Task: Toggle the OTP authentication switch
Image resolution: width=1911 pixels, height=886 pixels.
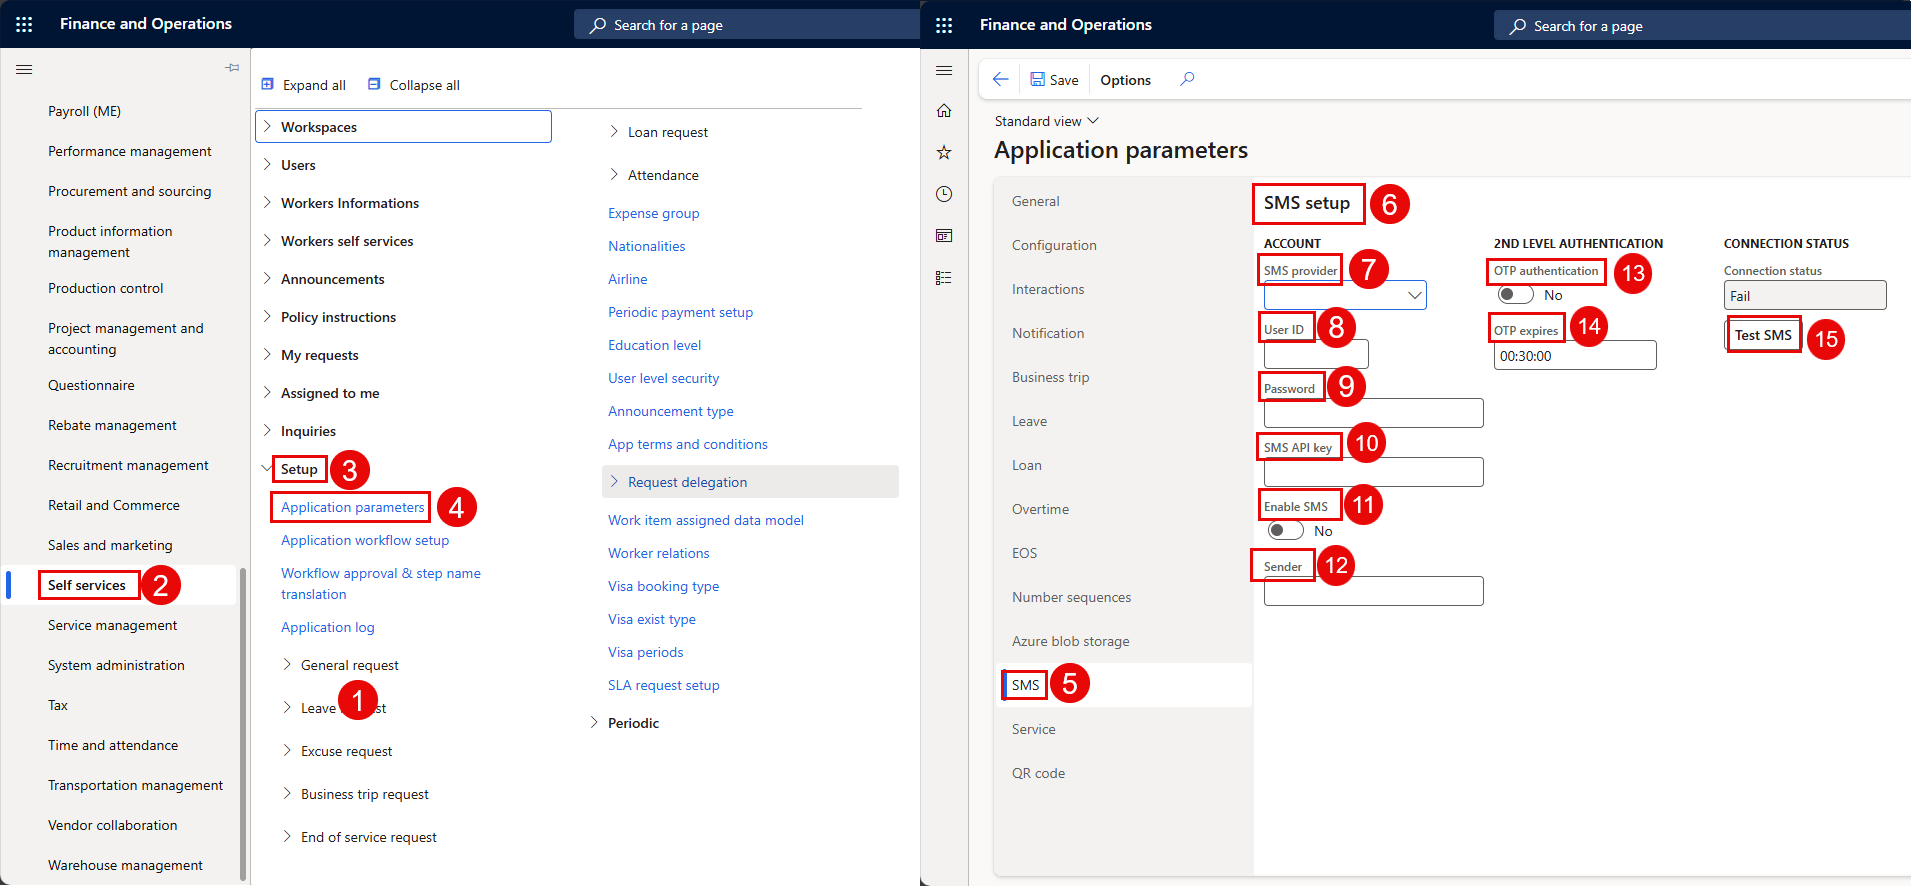Action: pyautogui.click(x=1515, y=295)
